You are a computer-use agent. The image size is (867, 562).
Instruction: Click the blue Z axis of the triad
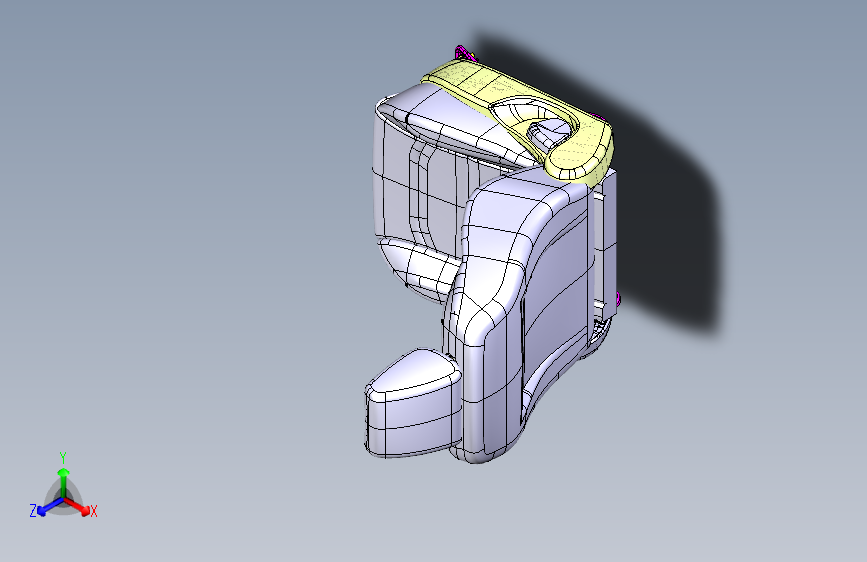coord(50,507)
